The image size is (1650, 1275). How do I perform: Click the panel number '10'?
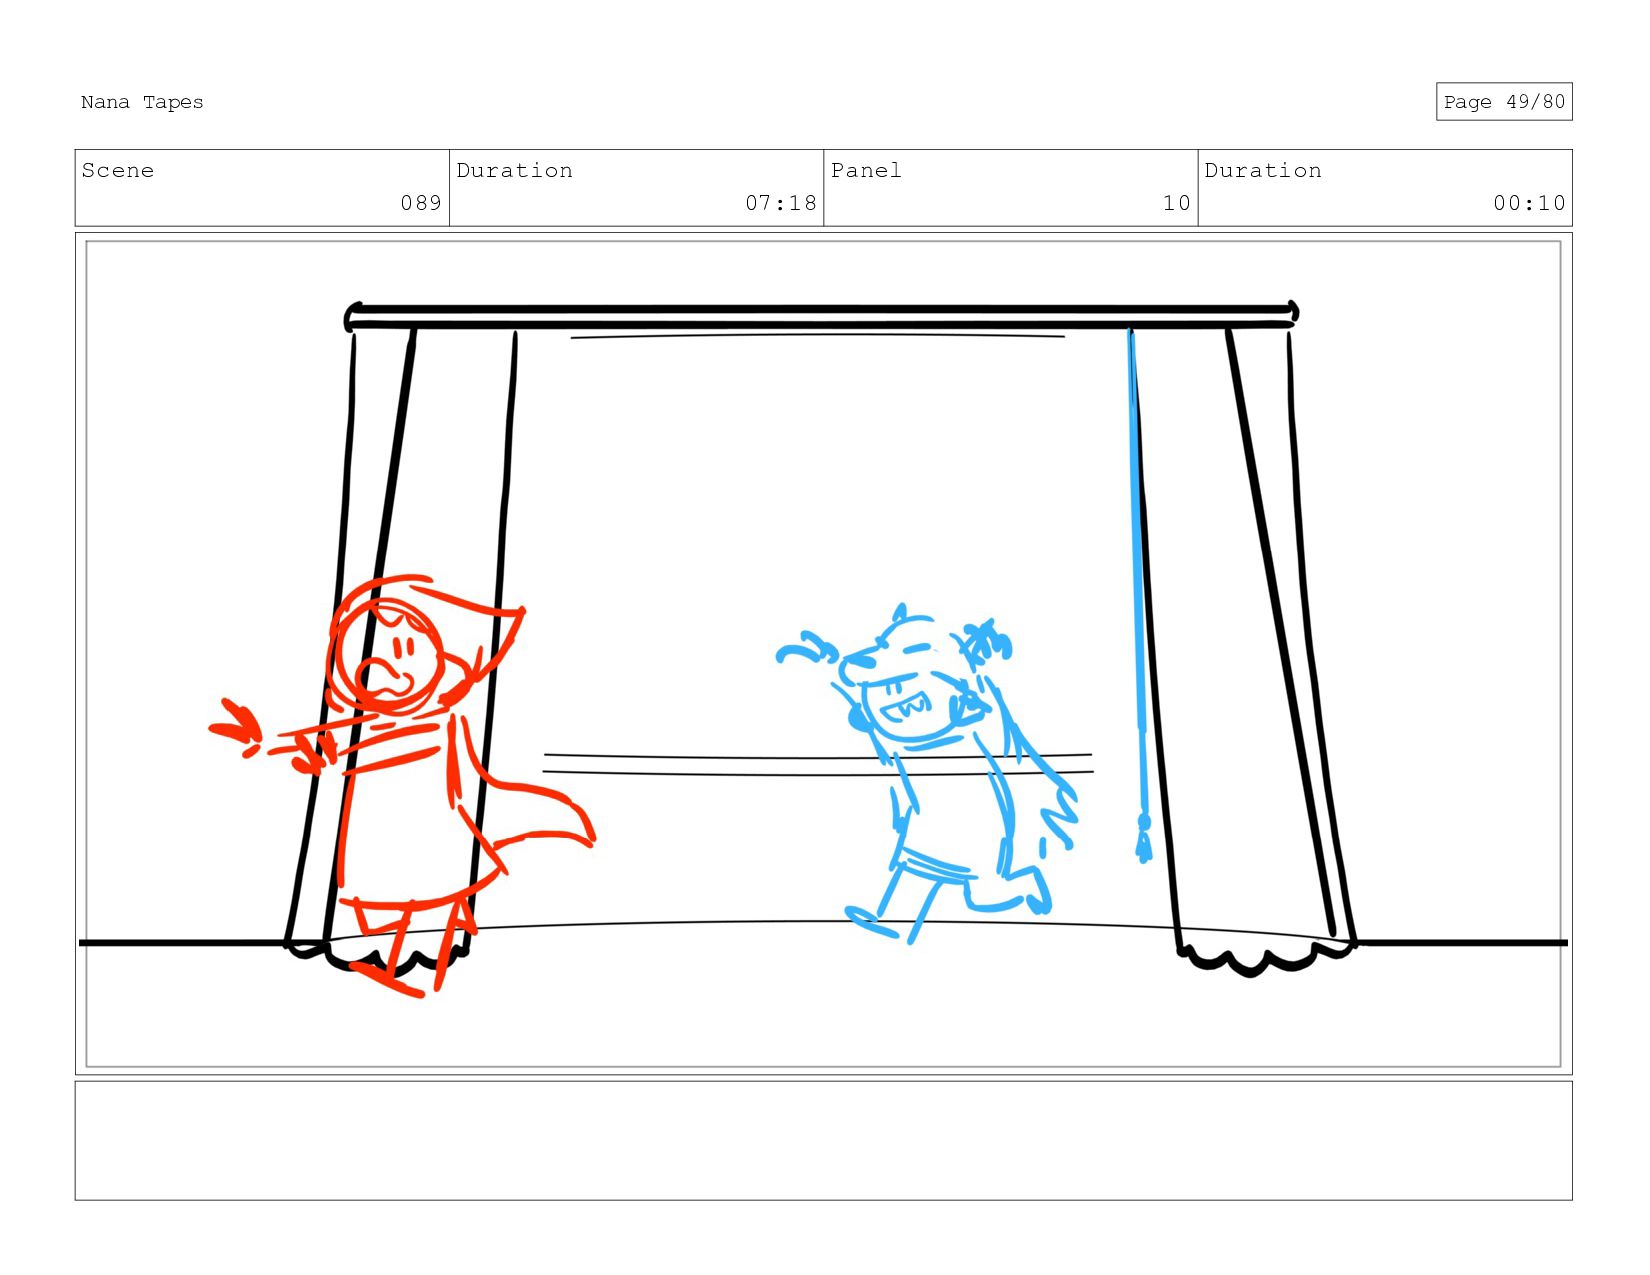click(1177, 203)
